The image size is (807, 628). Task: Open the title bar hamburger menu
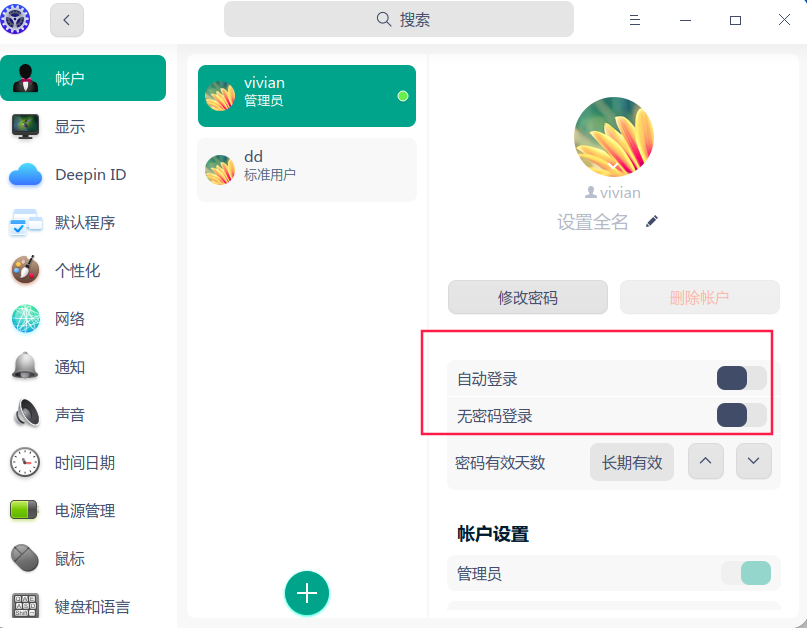(x=634, y=20)
